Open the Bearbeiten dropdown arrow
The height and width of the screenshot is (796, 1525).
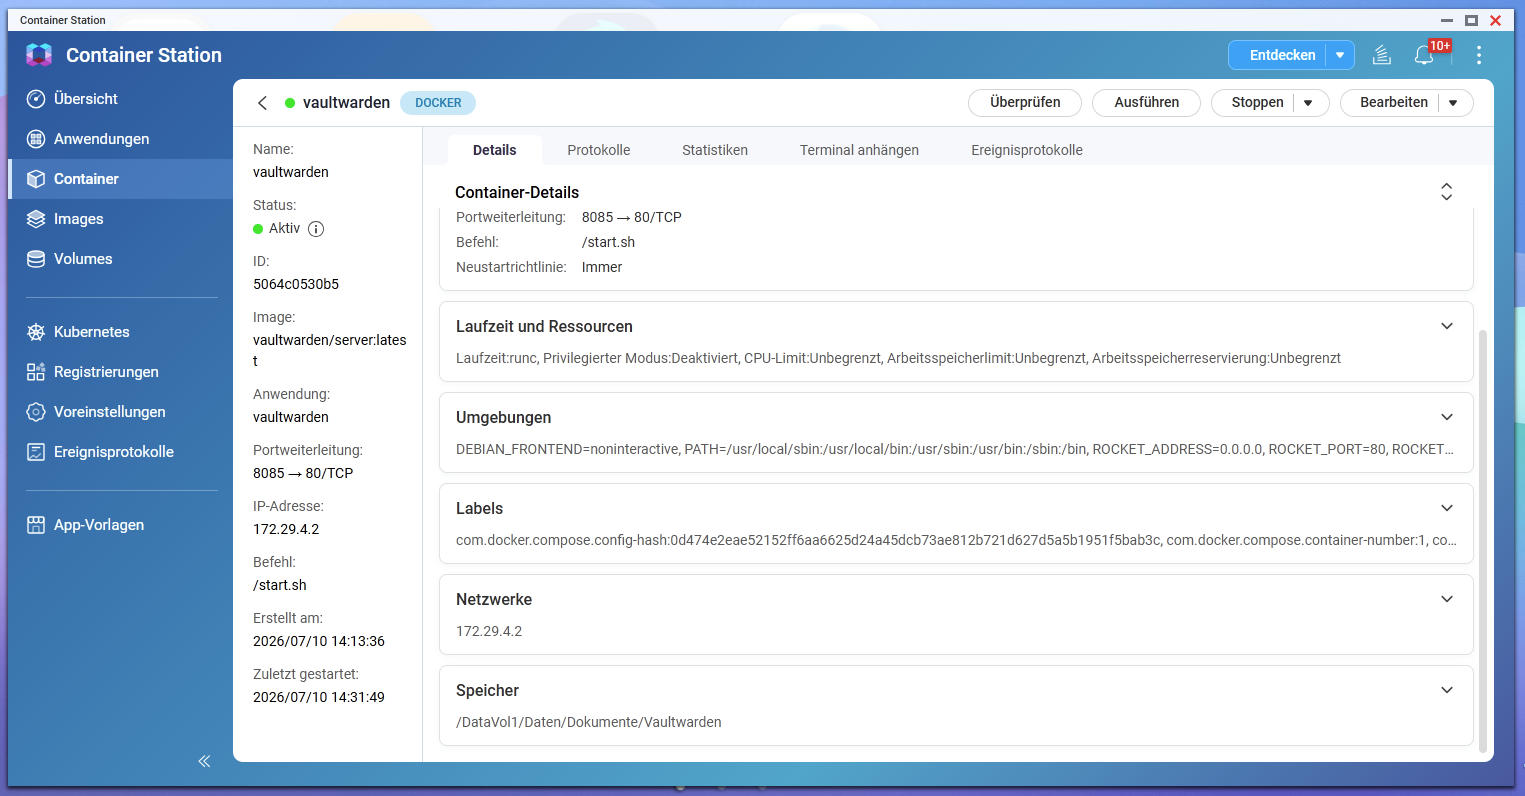coord(1454,102)
